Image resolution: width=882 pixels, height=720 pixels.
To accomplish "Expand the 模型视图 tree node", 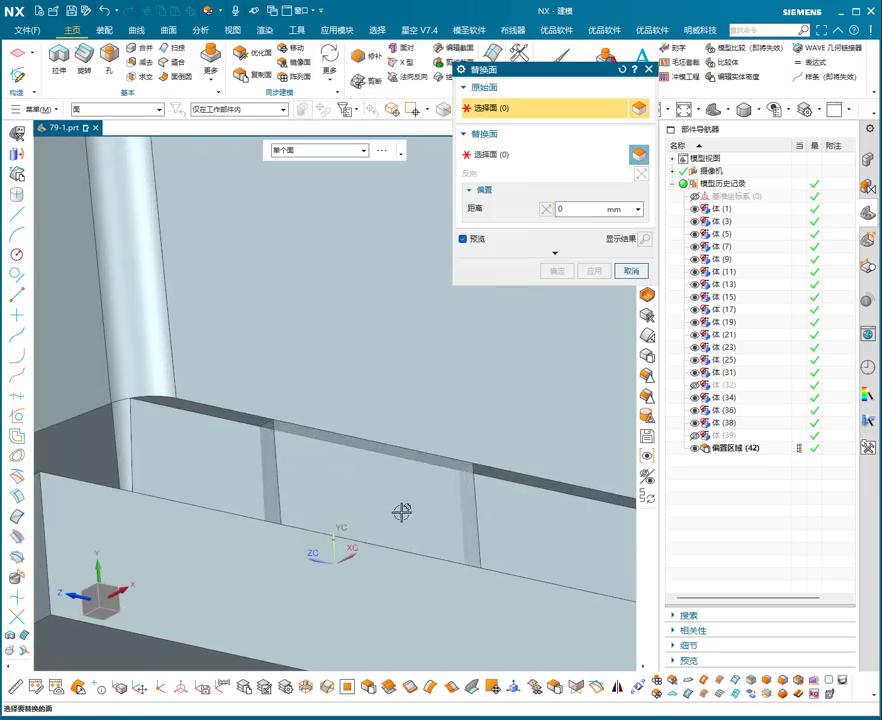I will 673,159.
